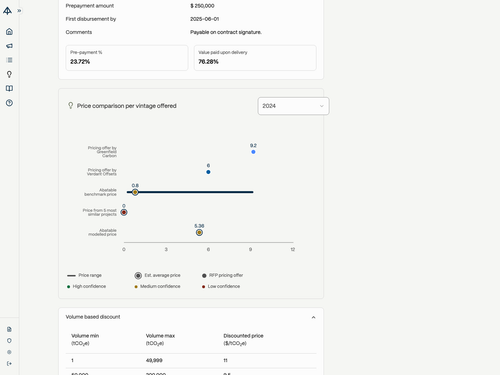Image resolution: width=500 pixels, height=375 pixels.
Task: Open the list icon in sidebar
Action: 9,60
